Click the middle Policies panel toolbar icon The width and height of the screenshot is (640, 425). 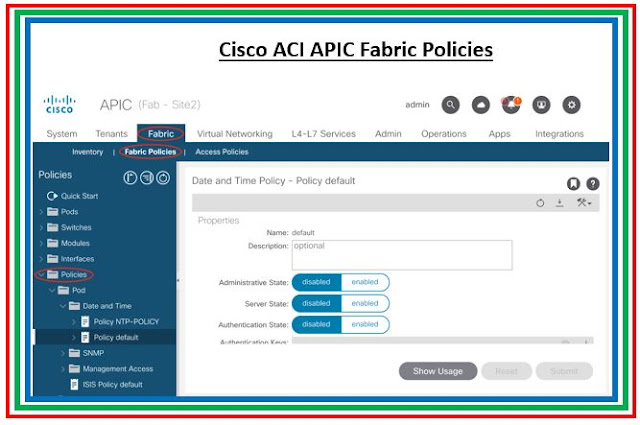147,178
